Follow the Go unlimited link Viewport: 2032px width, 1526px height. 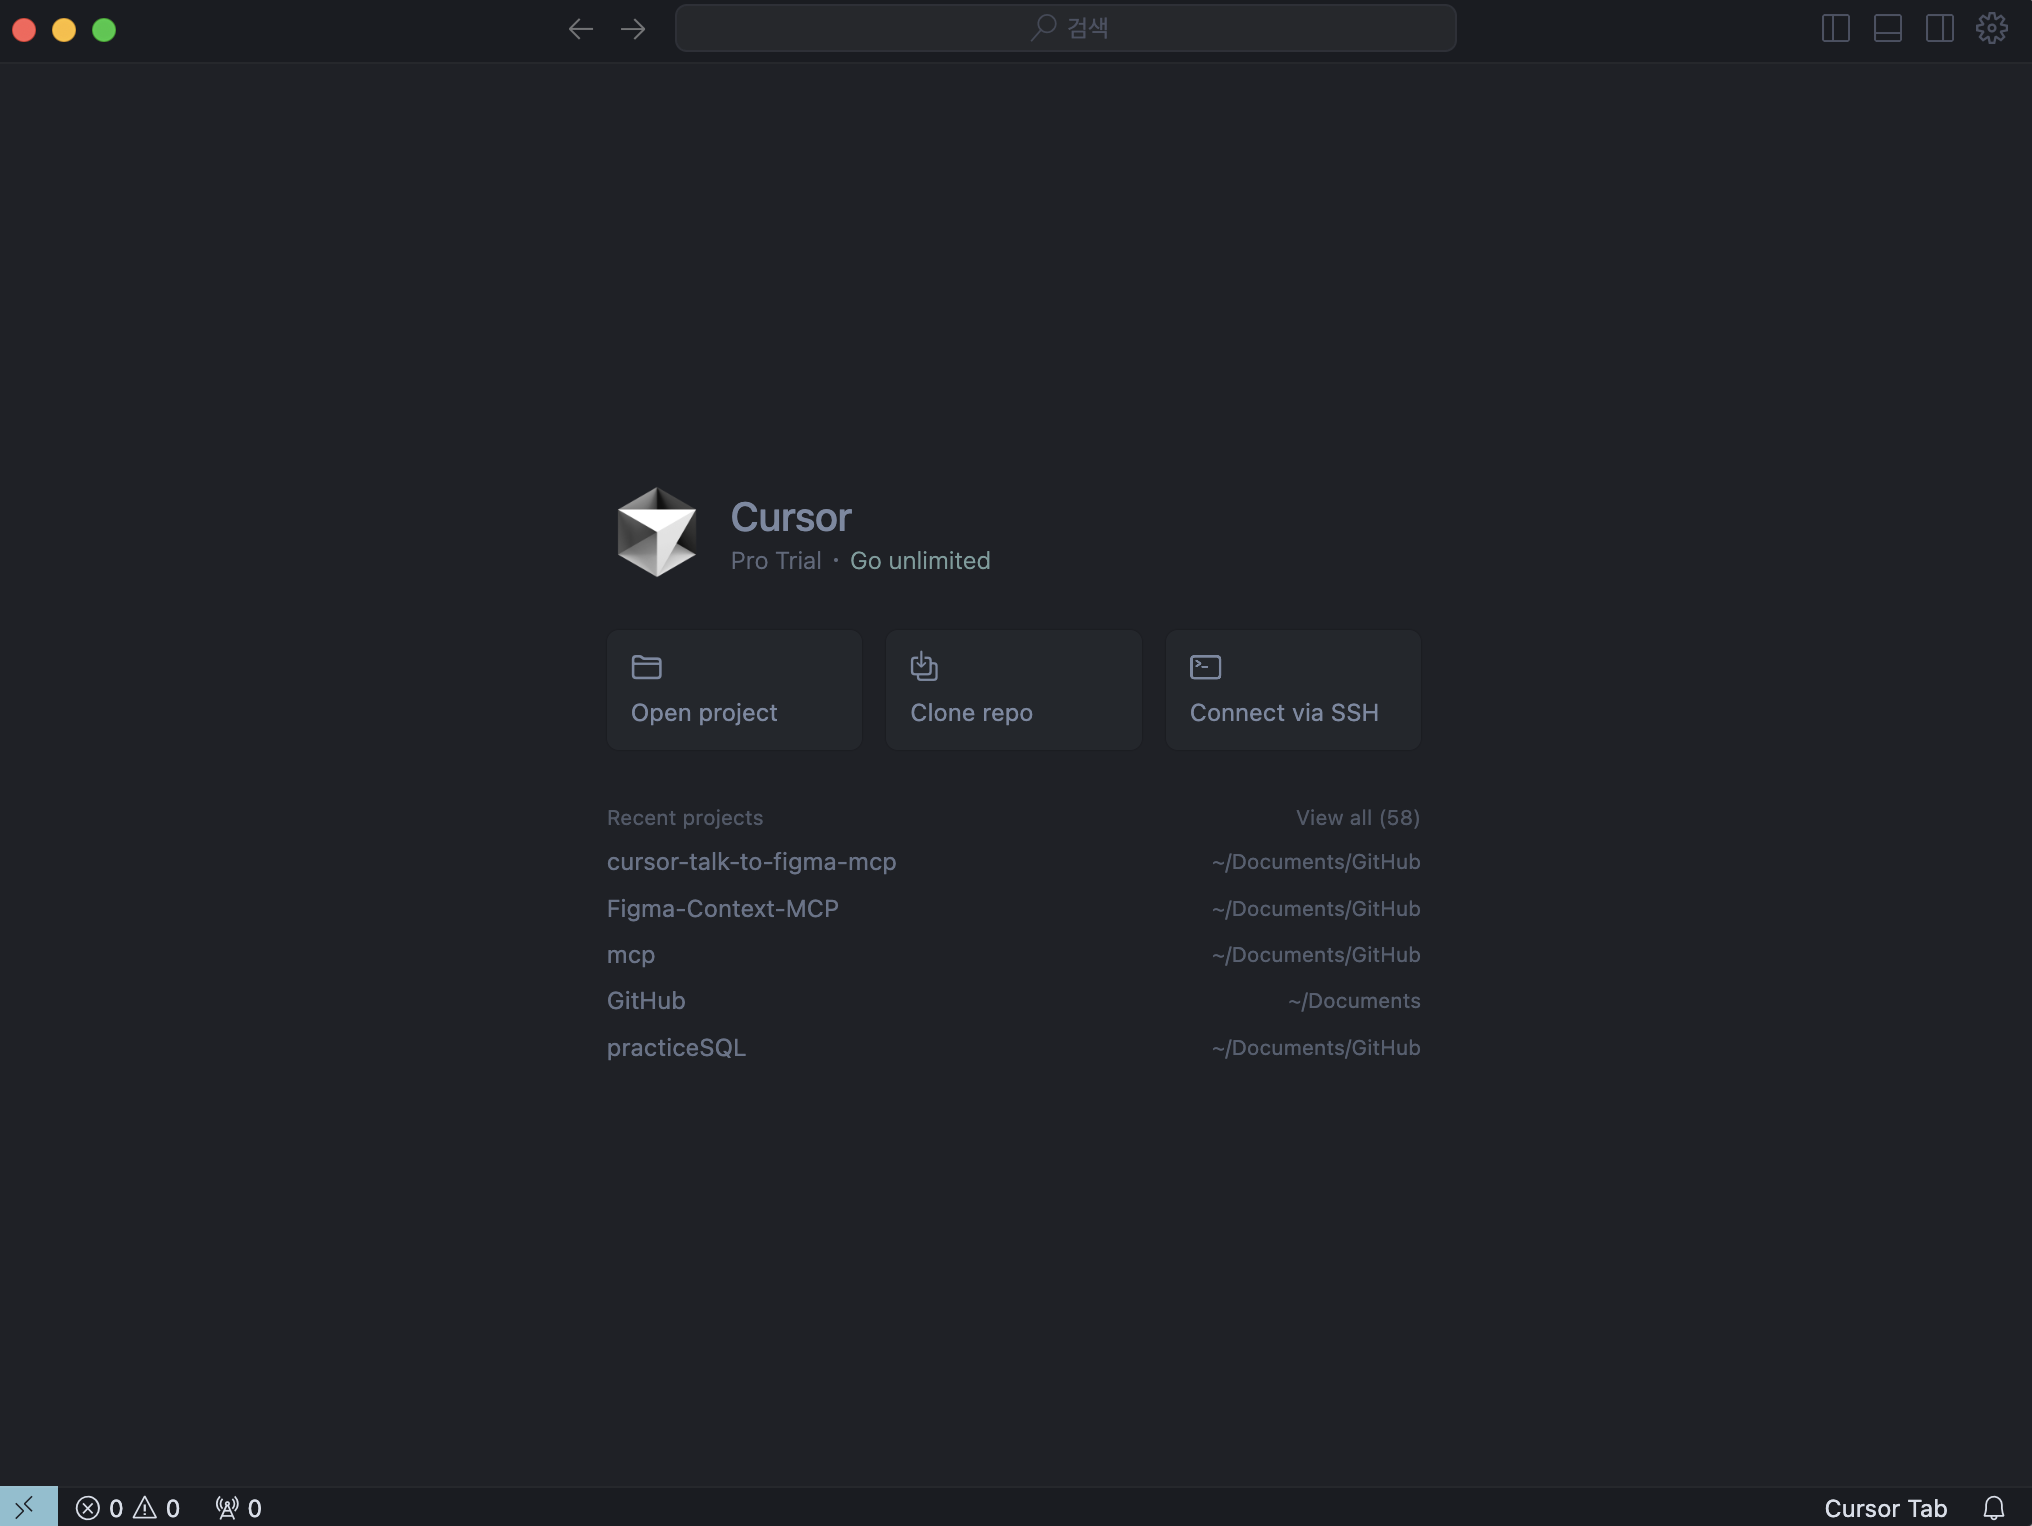tap(920, 561)
